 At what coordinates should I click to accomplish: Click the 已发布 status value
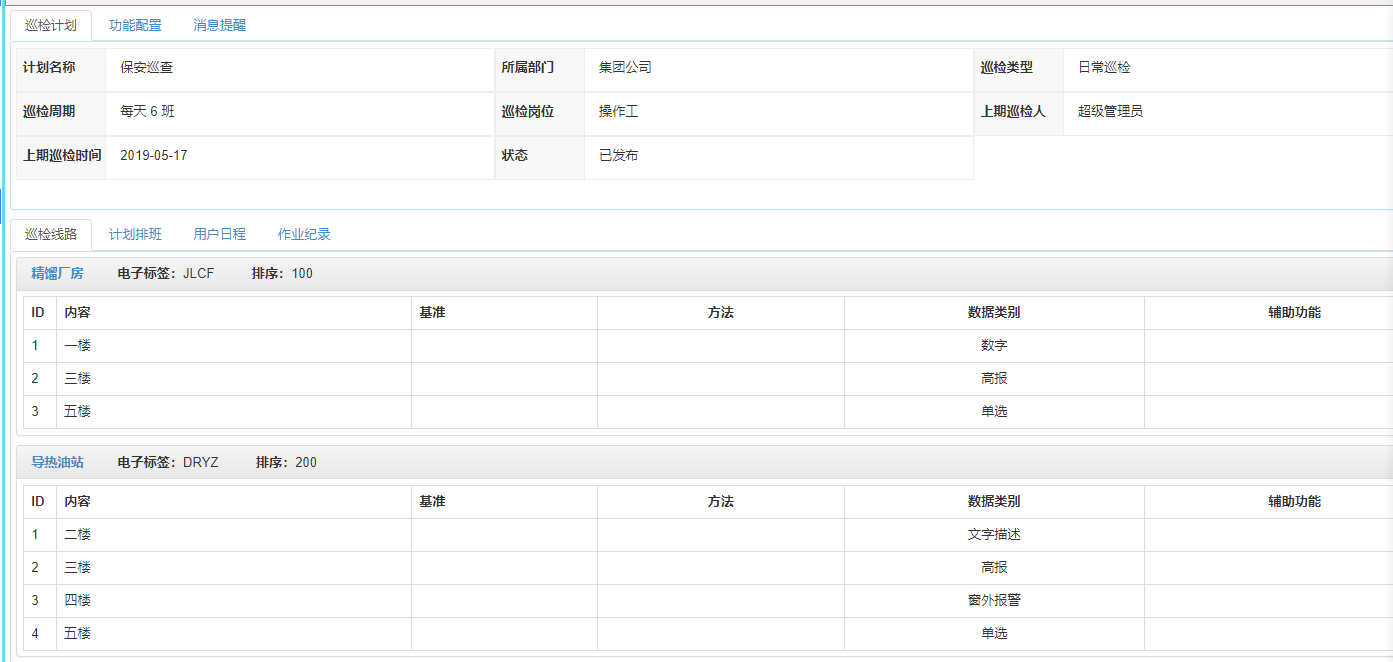coord(618,155)
